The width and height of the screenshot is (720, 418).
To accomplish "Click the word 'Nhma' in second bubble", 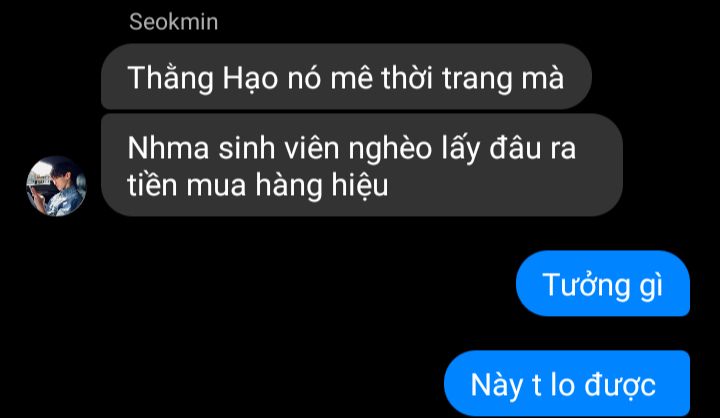I will pos(168,148).
